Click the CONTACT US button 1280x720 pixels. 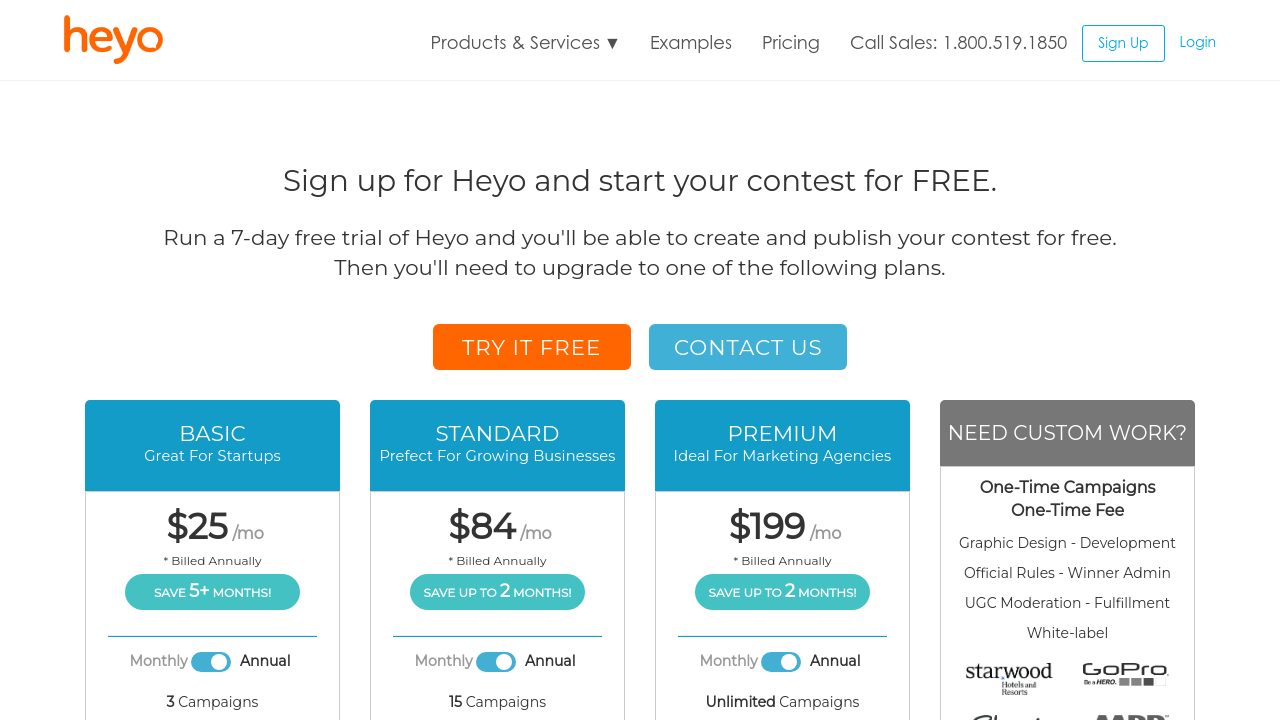click(x=748, y=347)
